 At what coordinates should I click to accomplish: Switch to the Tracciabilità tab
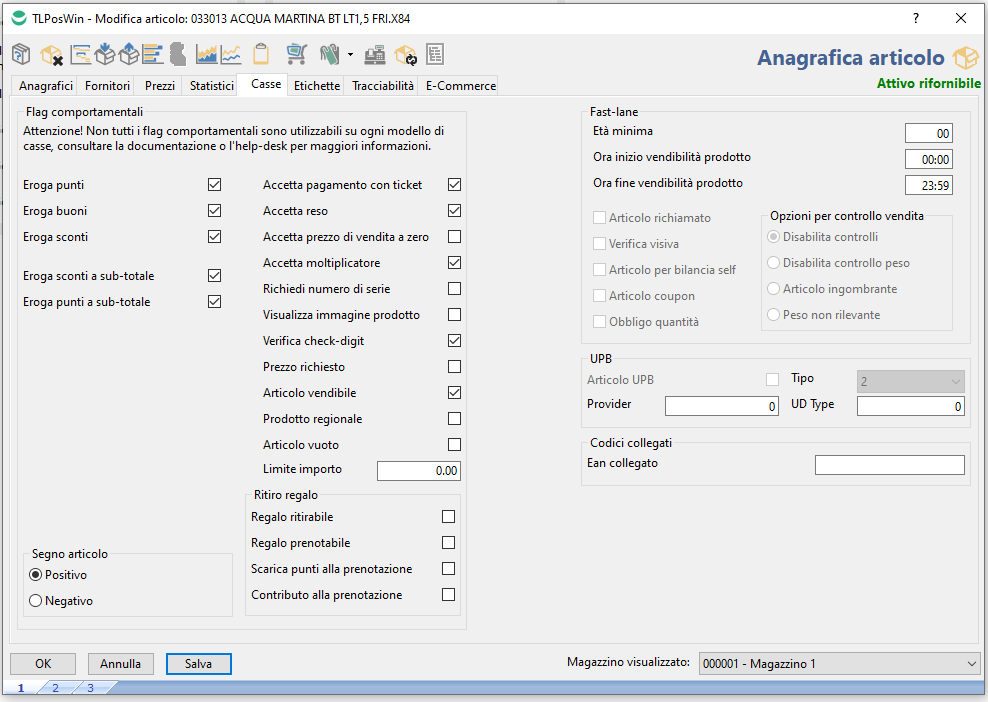pyautogui.click(x=382, y=85)
